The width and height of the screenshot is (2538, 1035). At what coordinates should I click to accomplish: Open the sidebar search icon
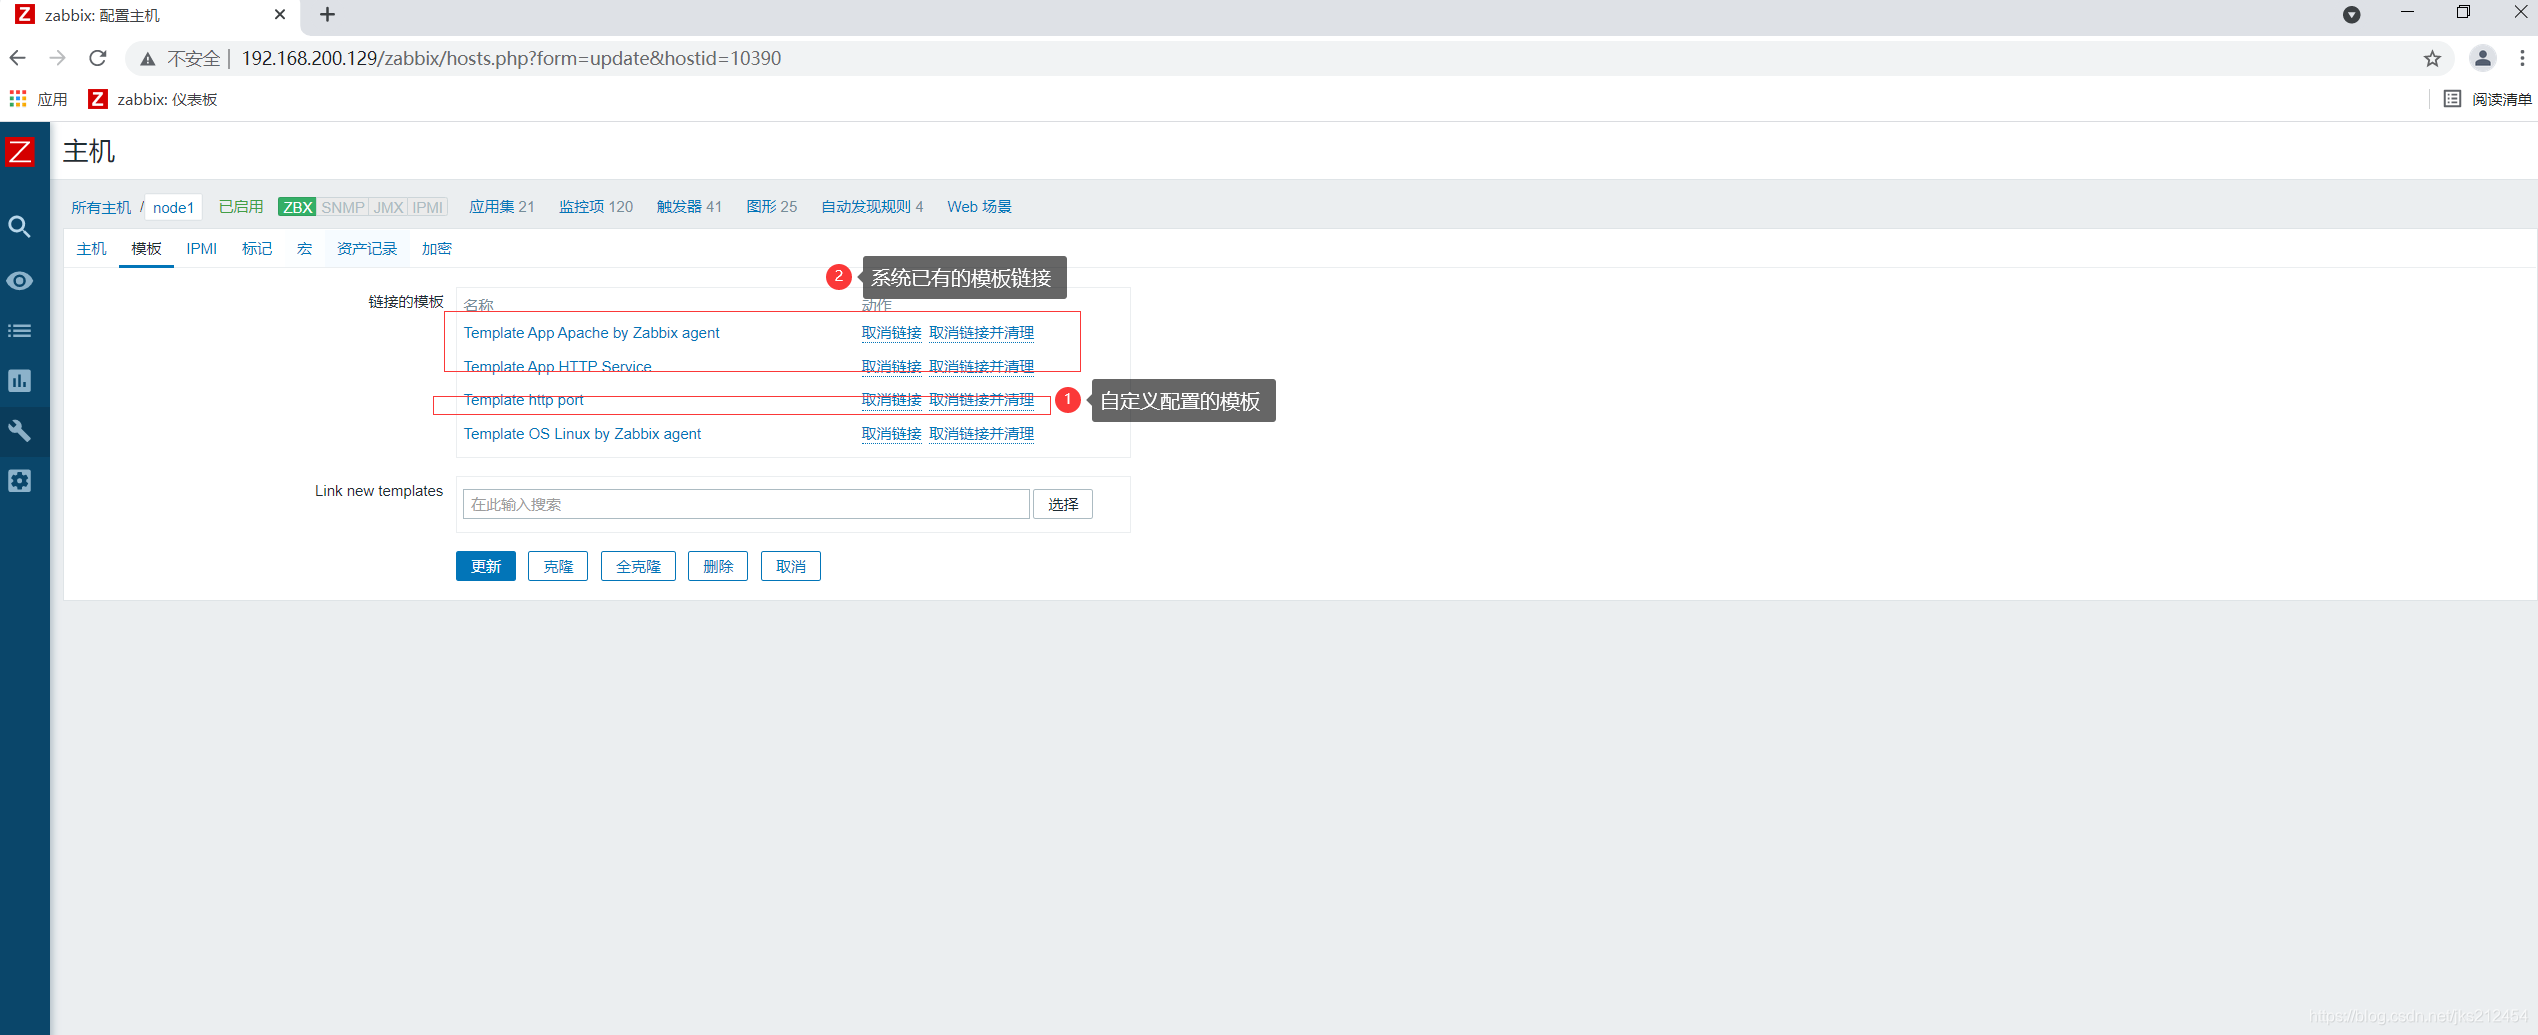pos(19,227)
